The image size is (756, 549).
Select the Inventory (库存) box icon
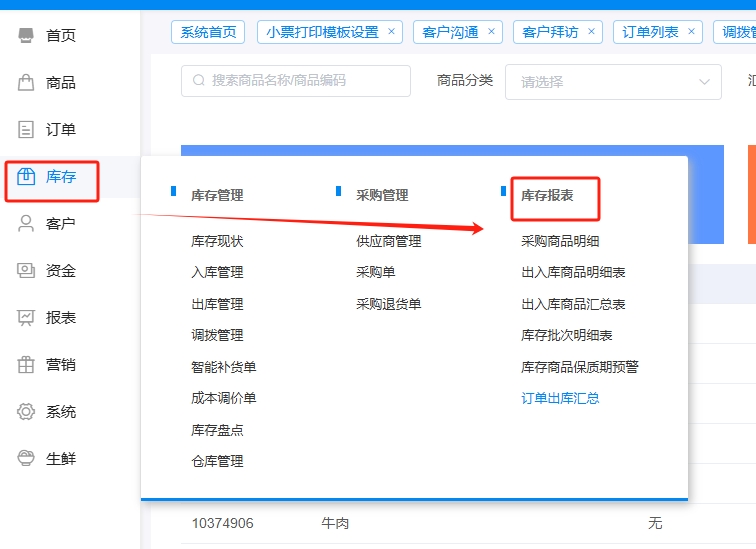point(27,177)
